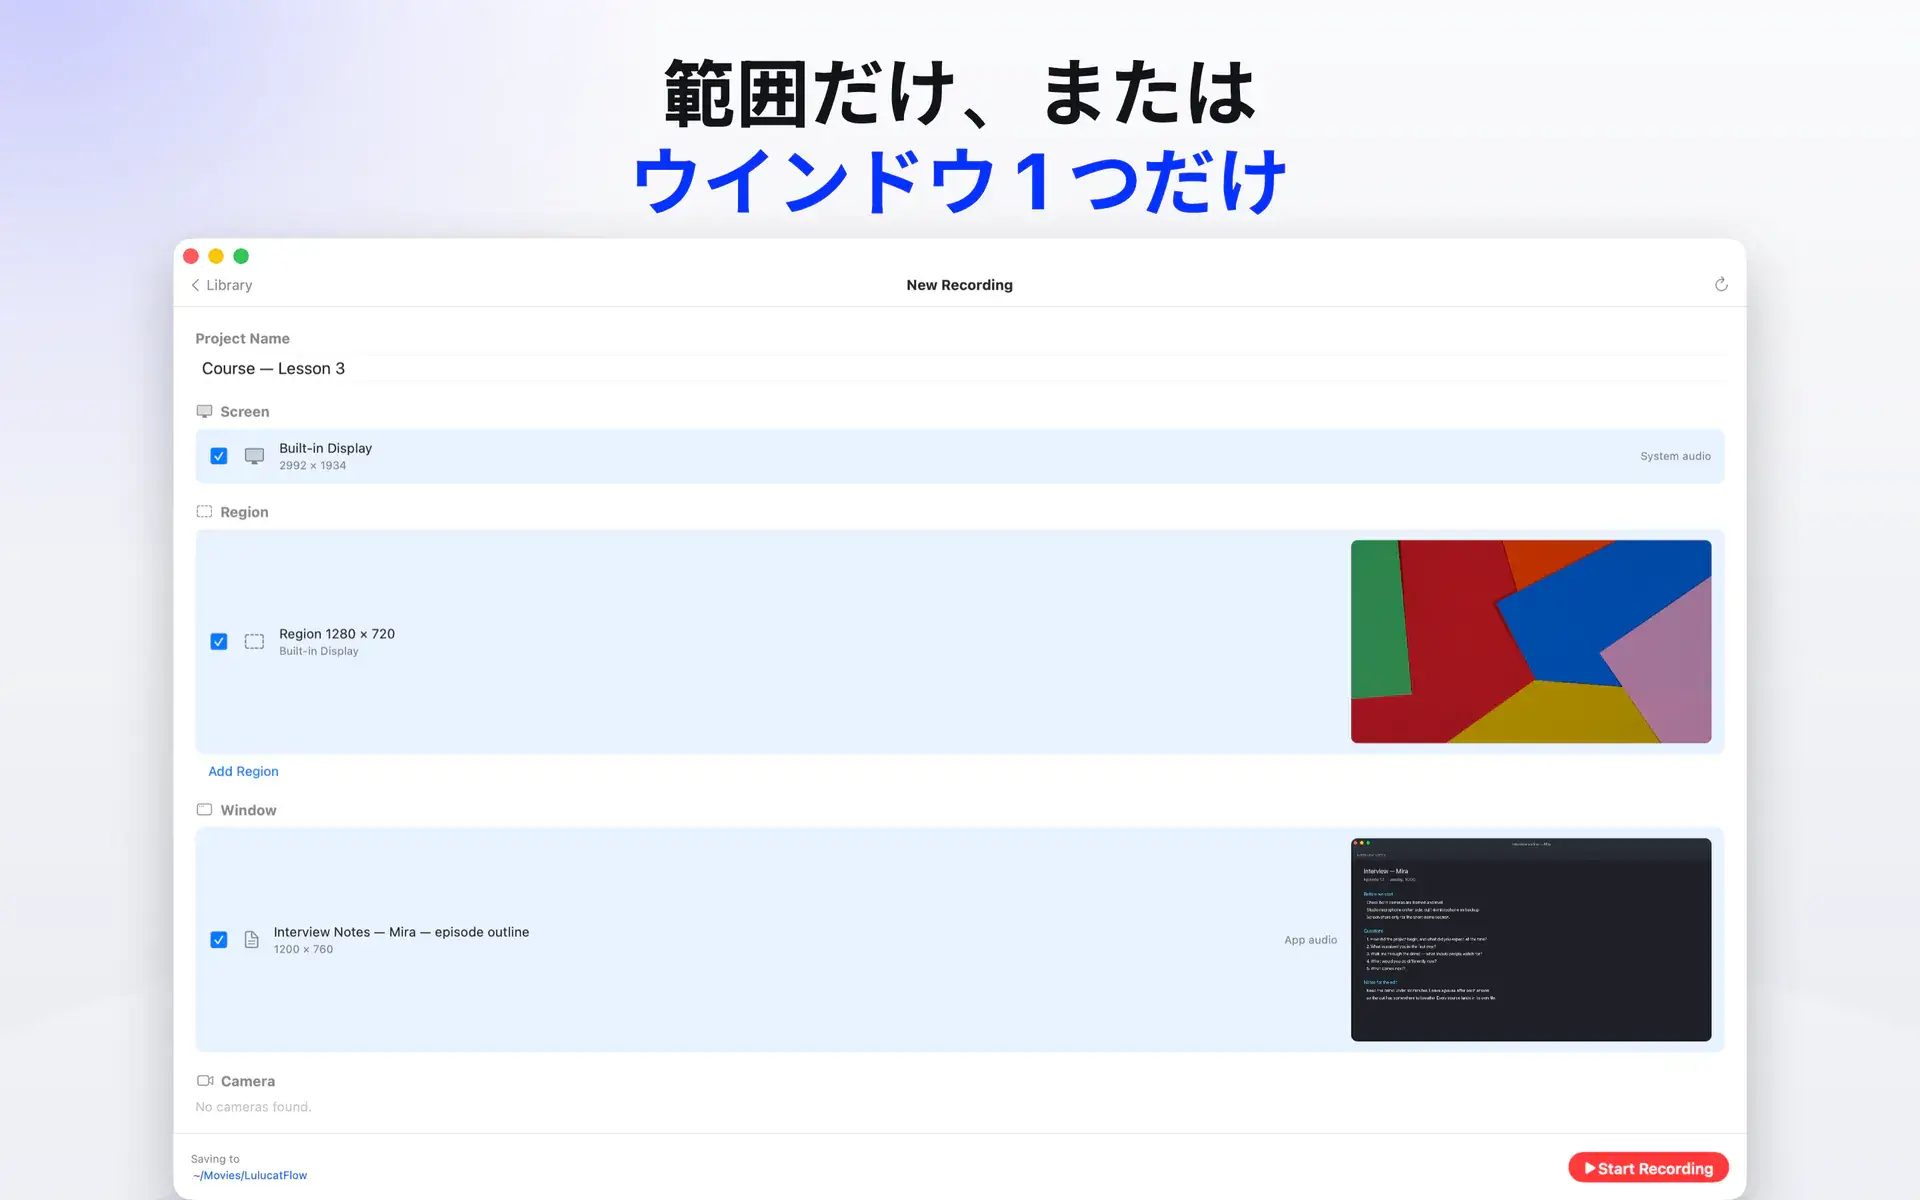Click the Built-in Display monitor icon
Viewport: 1920px width, 1200px height.
[x=255, y=456]
